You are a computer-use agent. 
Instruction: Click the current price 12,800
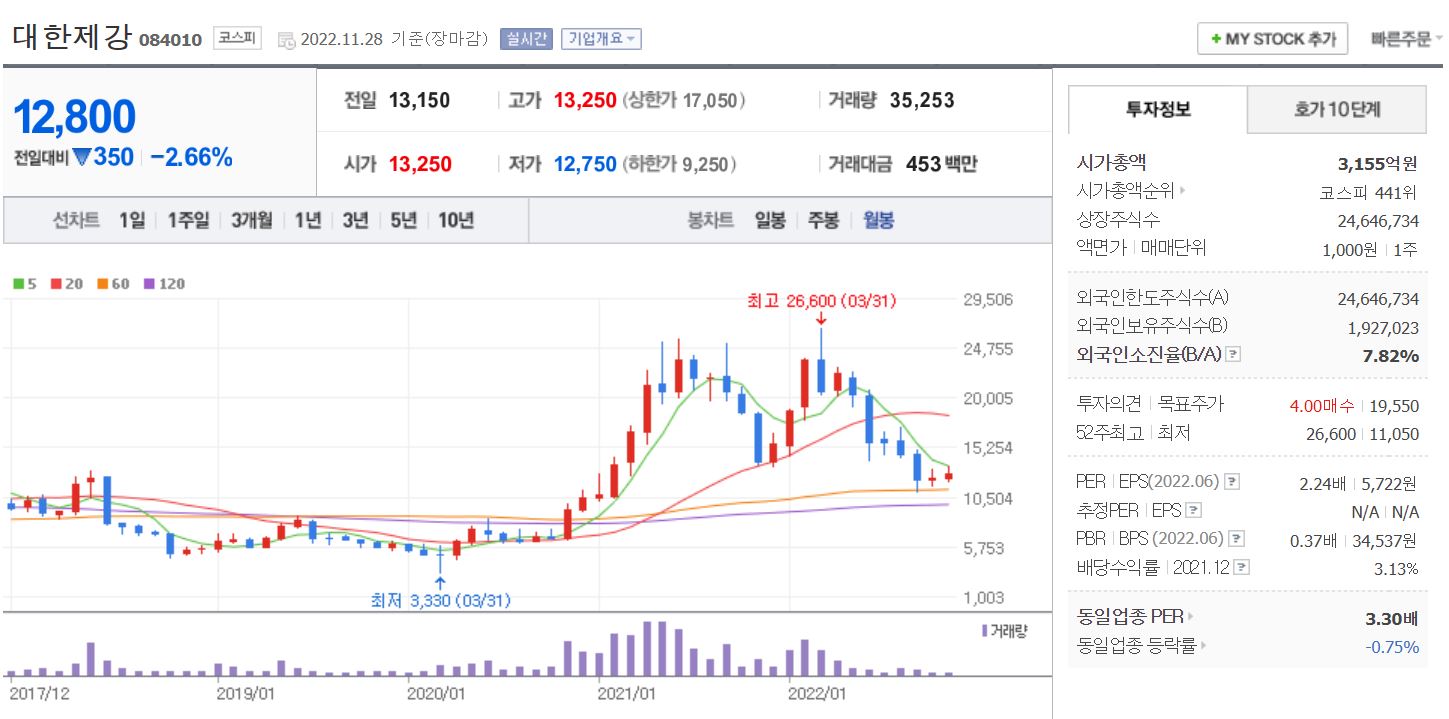click(74, 117)
